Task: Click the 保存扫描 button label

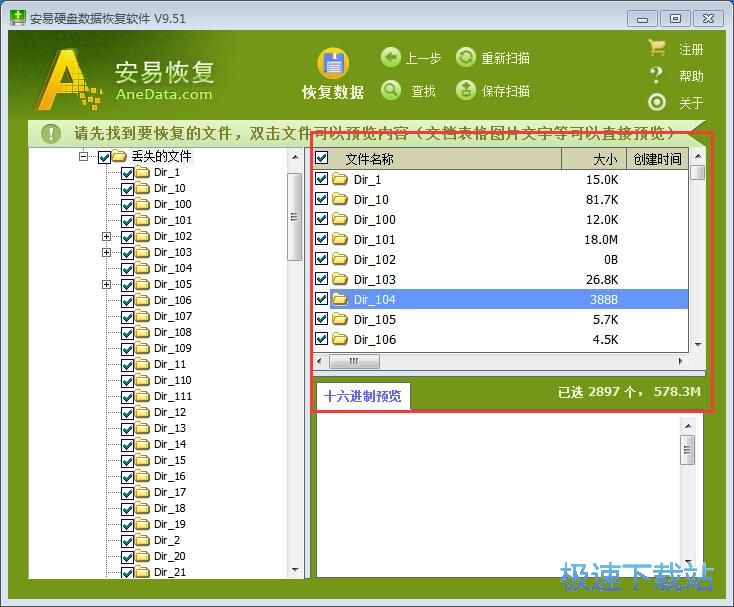Action: tap(506, 91)
